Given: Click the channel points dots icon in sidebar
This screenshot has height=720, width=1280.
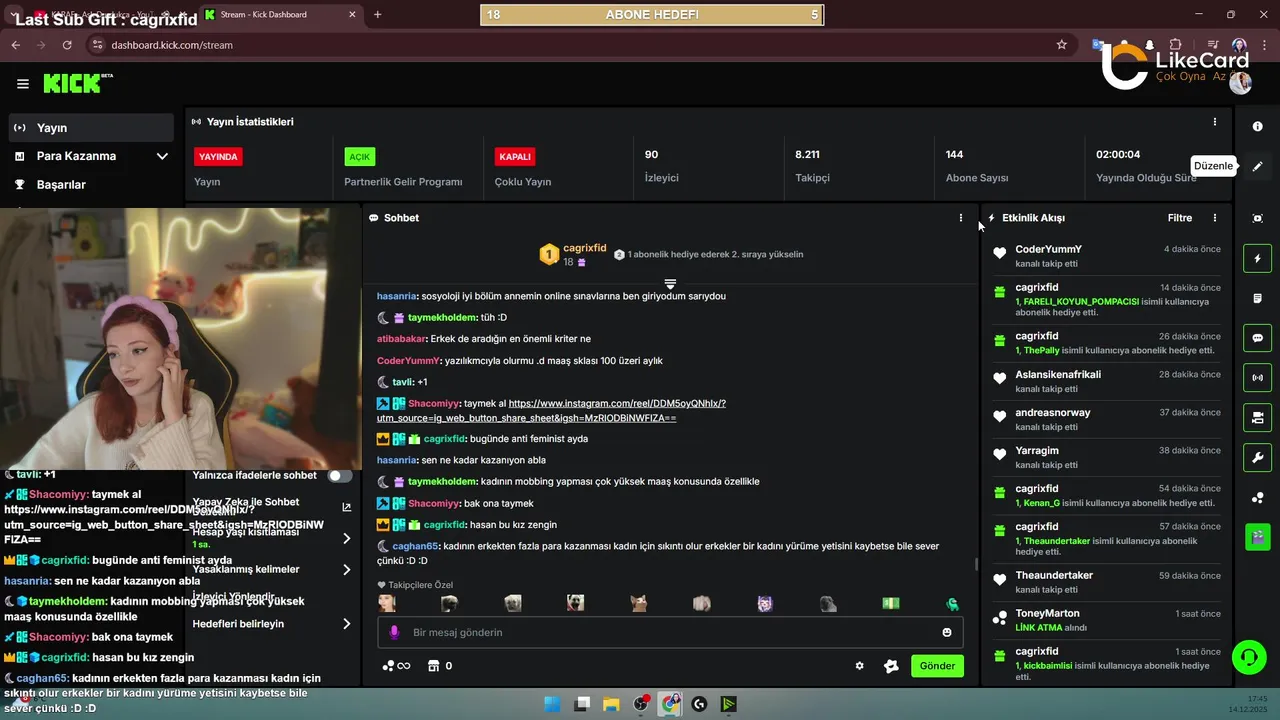Looking at the screenshot, I should (x=1258, y=498).
